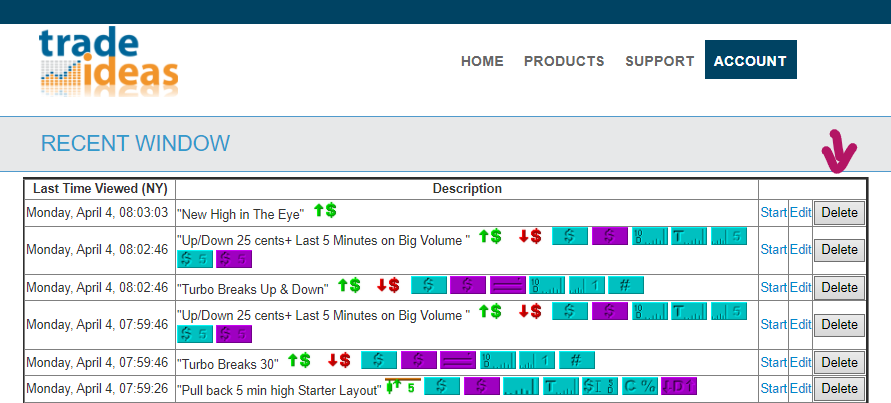The height and width of the screenshot is (403, 891).
Task: Click green up-arrow dollar icon in Turbo Breaks Up & Down row
Action: click(x=348, y=285)
